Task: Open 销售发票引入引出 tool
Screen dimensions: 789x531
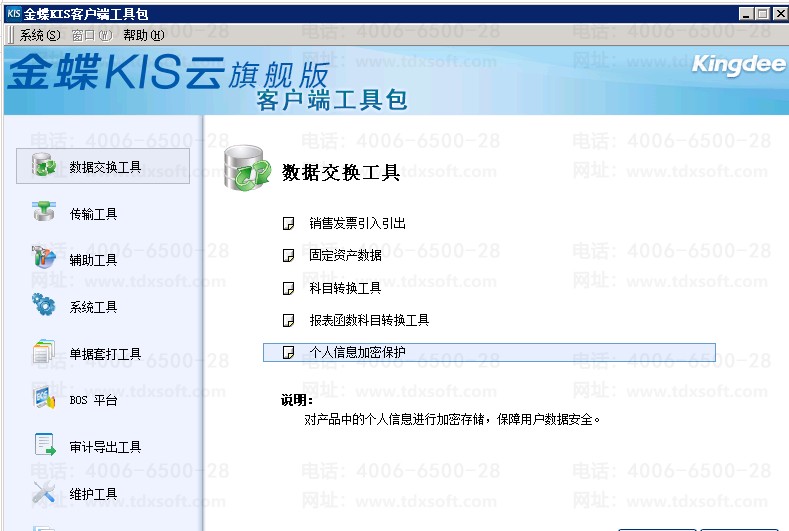Action: [x=357, y=224]
